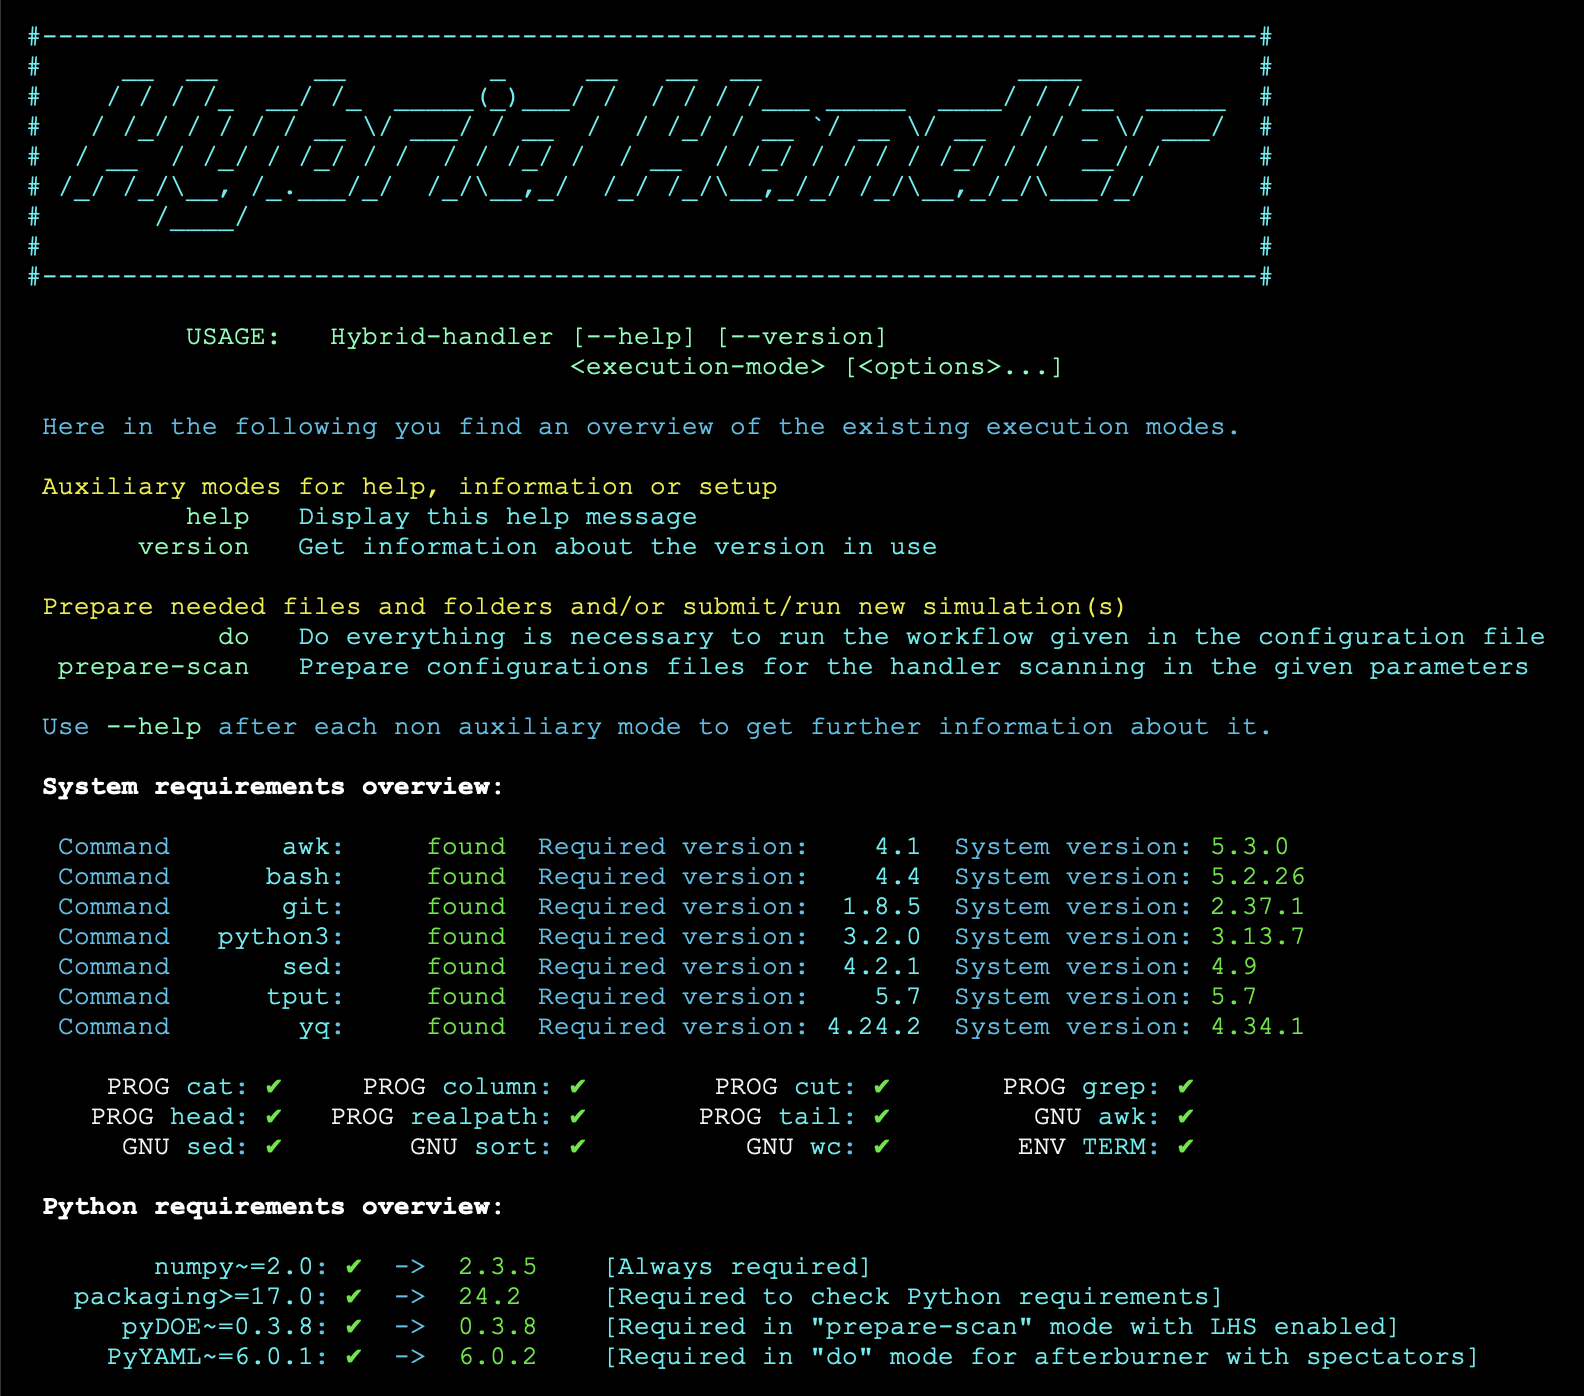Click the check mark after pyDOE~=0.3.8
Viewport: 1584px width, 1396px height.
pyautogui.click(x=354, y=1326)
